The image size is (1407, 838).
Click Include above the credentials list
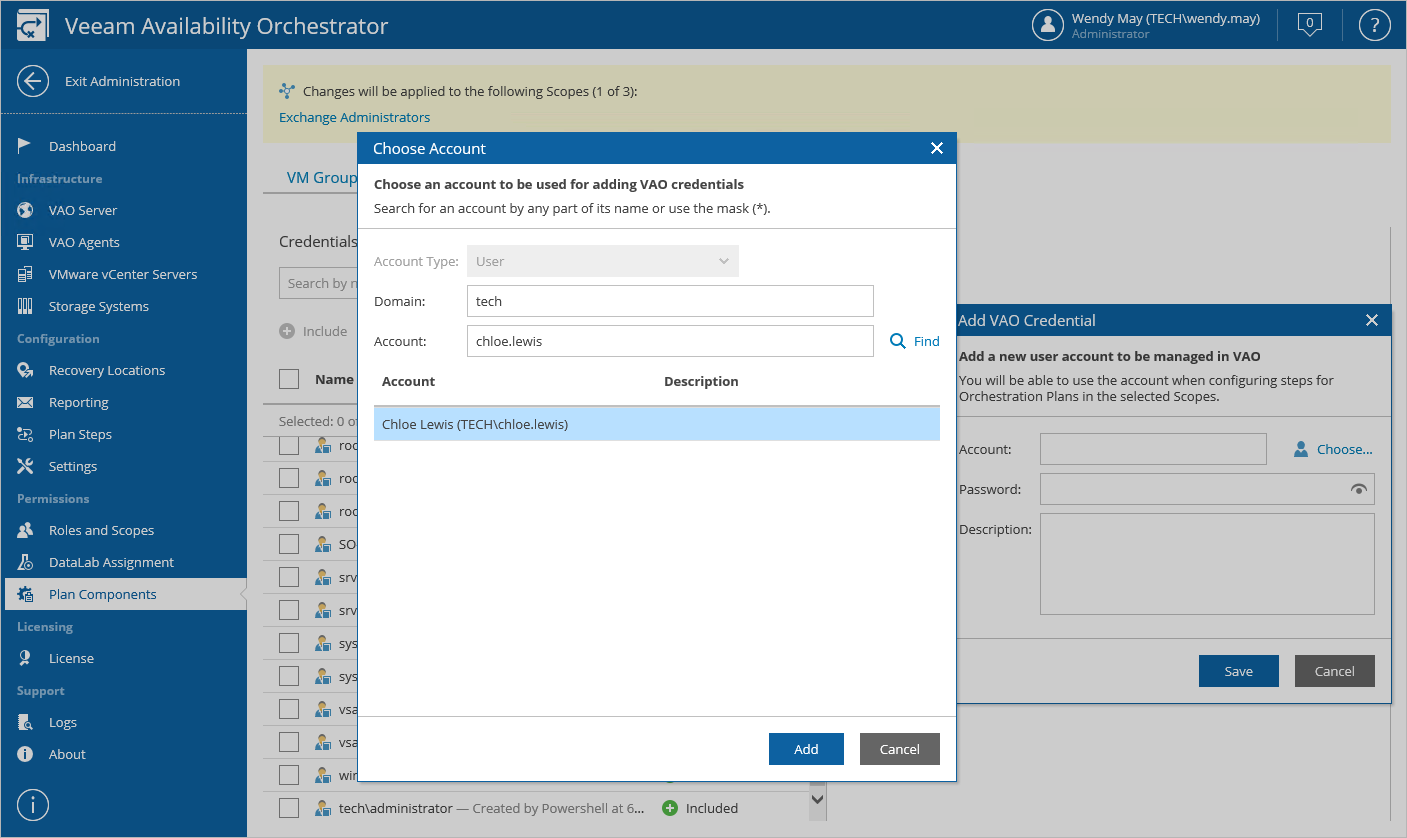click(314, 331)
